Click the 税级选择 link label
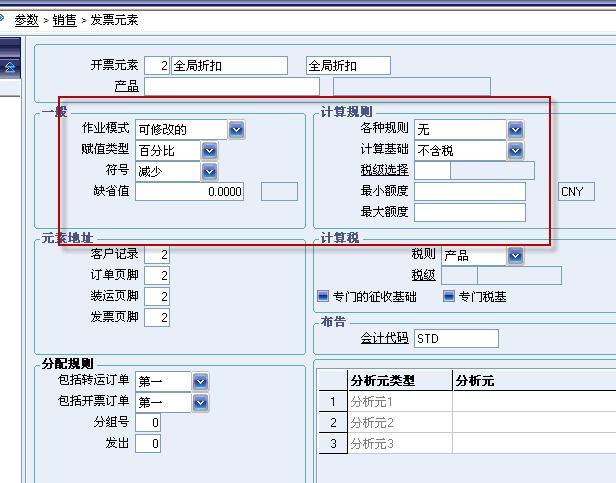The image size is (616, 483). 384,170
